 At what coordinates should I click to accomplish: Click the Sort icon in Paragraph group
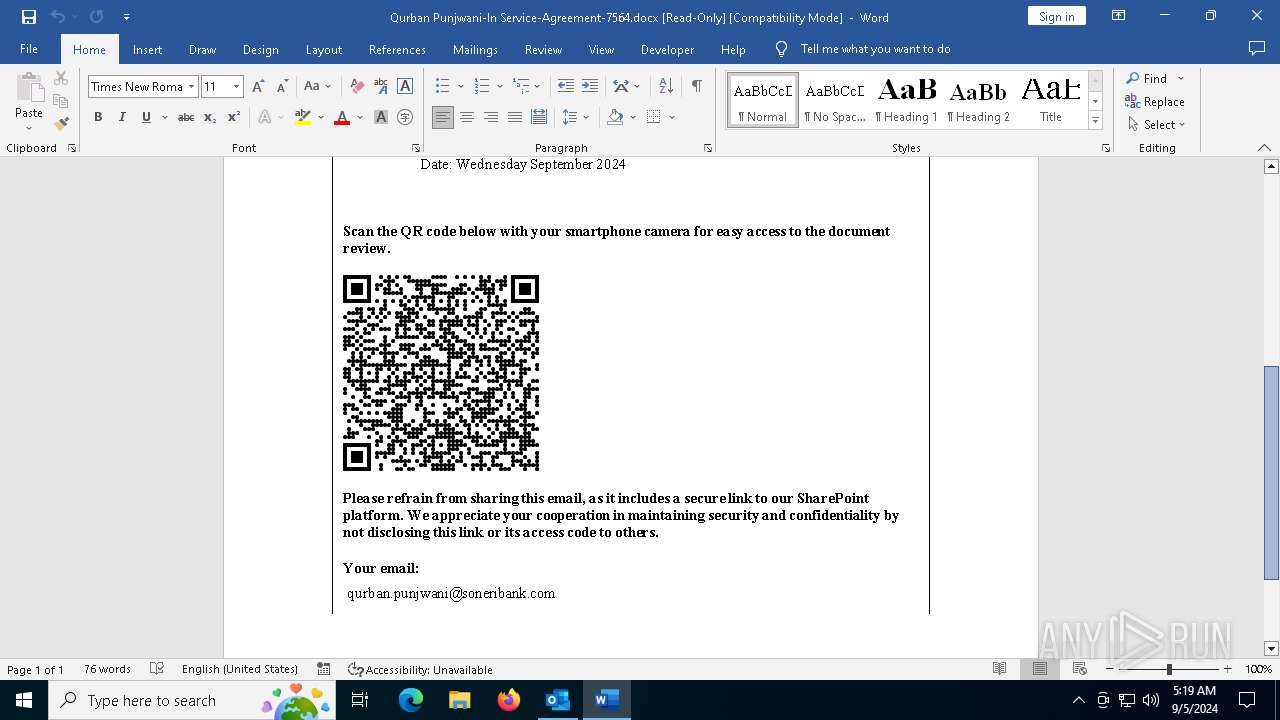tap(667, 87)
